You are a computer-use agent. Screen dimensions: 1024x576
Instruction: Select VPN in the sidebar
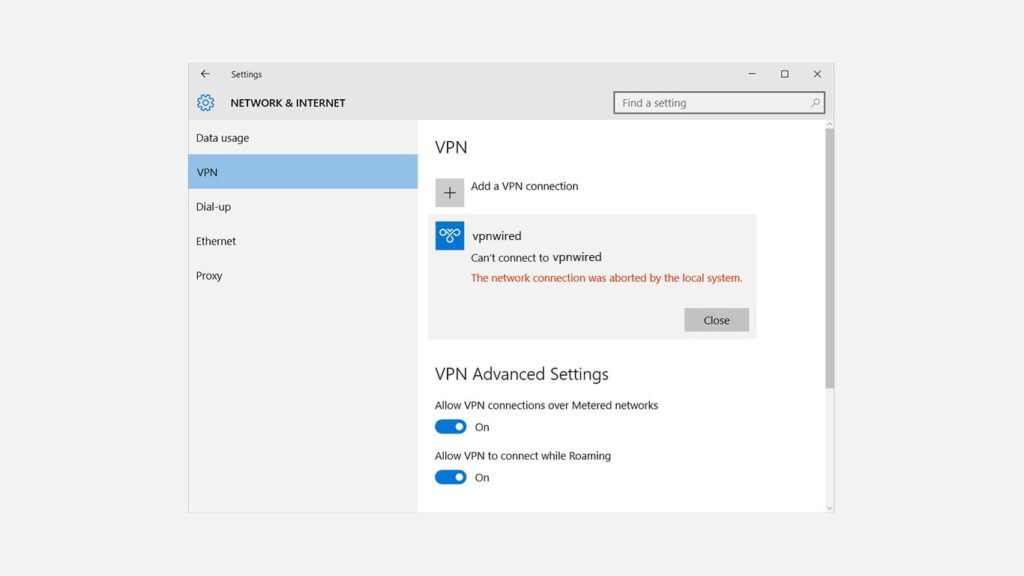(x=207, y=172)
